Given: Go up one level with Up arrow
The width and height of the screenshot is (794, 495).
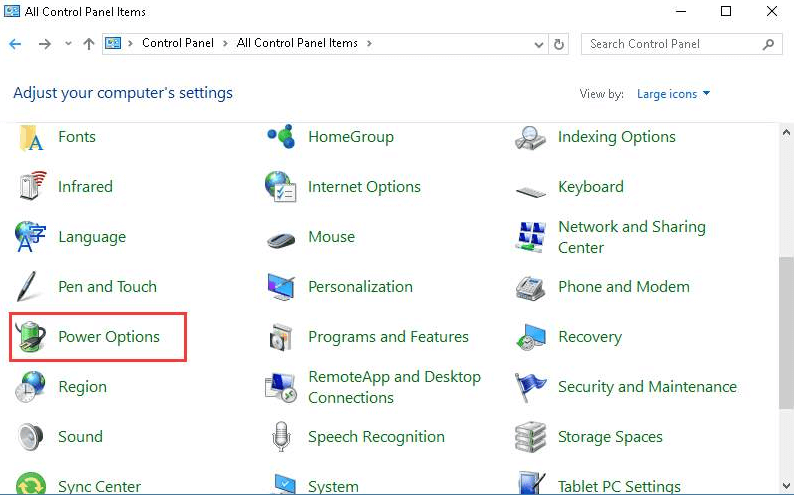Looking at the screenshot, I should pos(89,44).
